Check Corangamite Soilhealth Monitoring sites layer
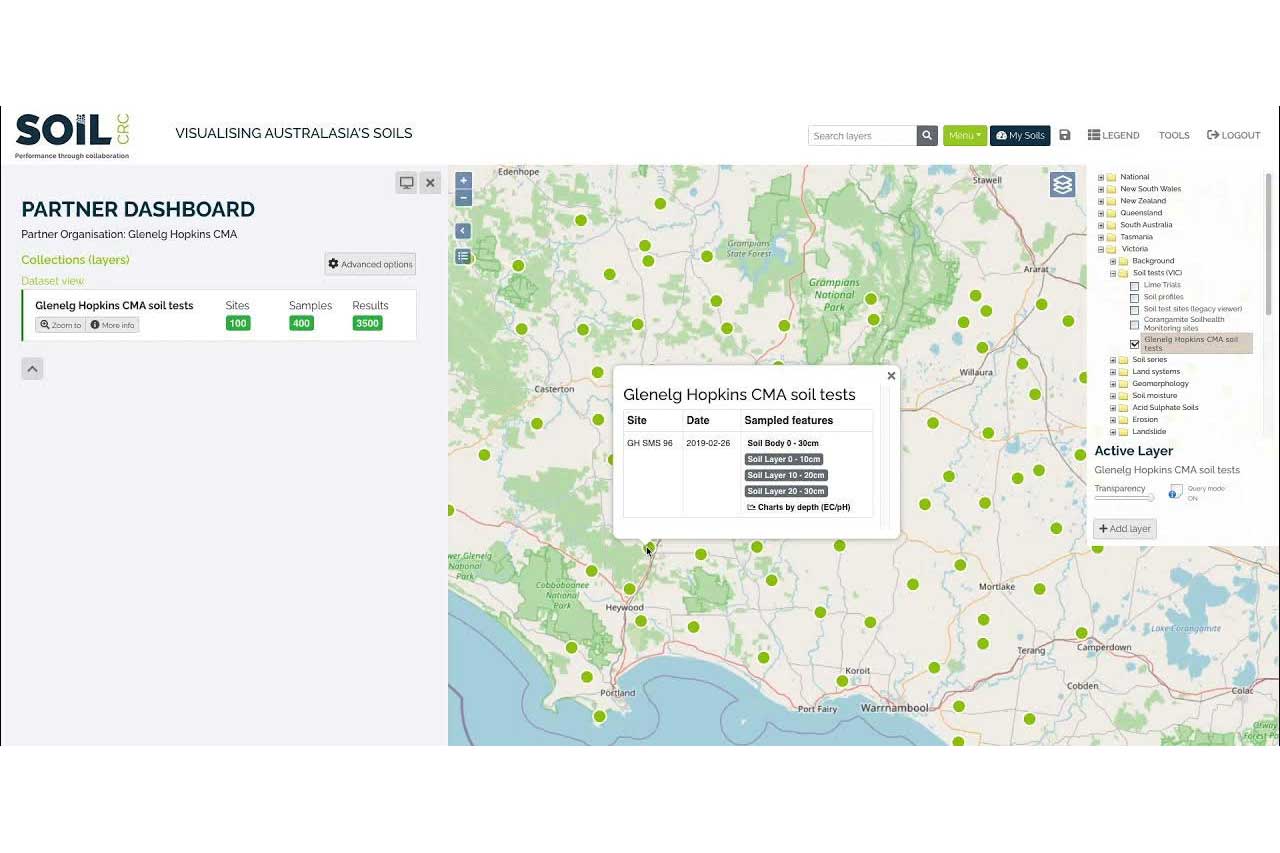The width and height of the screenshot is (1280, 853). click(1134, 325)
